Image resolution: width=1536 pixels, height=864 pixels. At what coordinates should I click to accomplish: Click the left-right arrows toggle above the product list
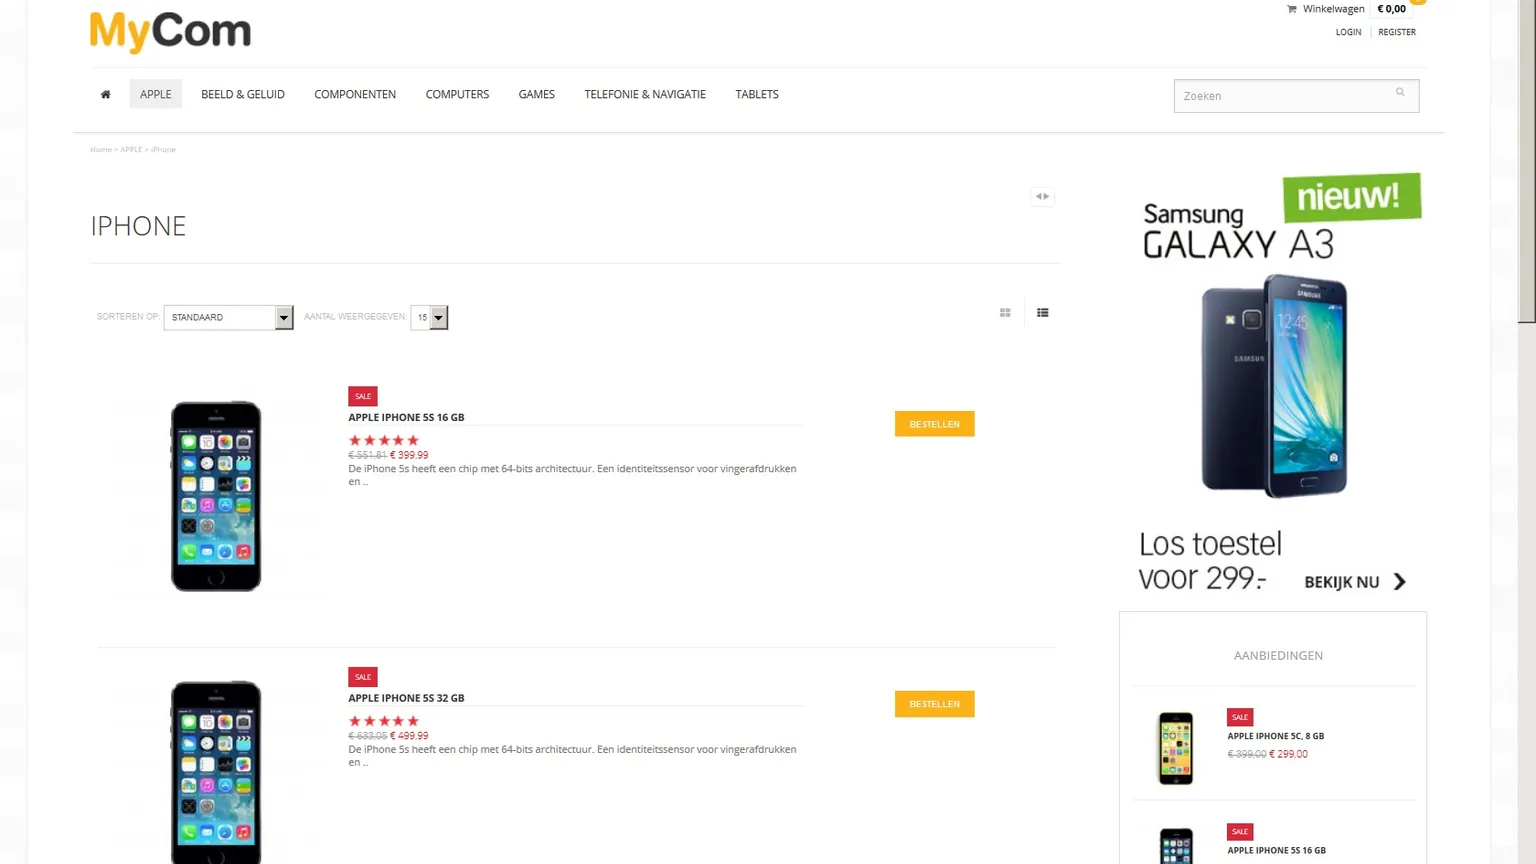1042,196
